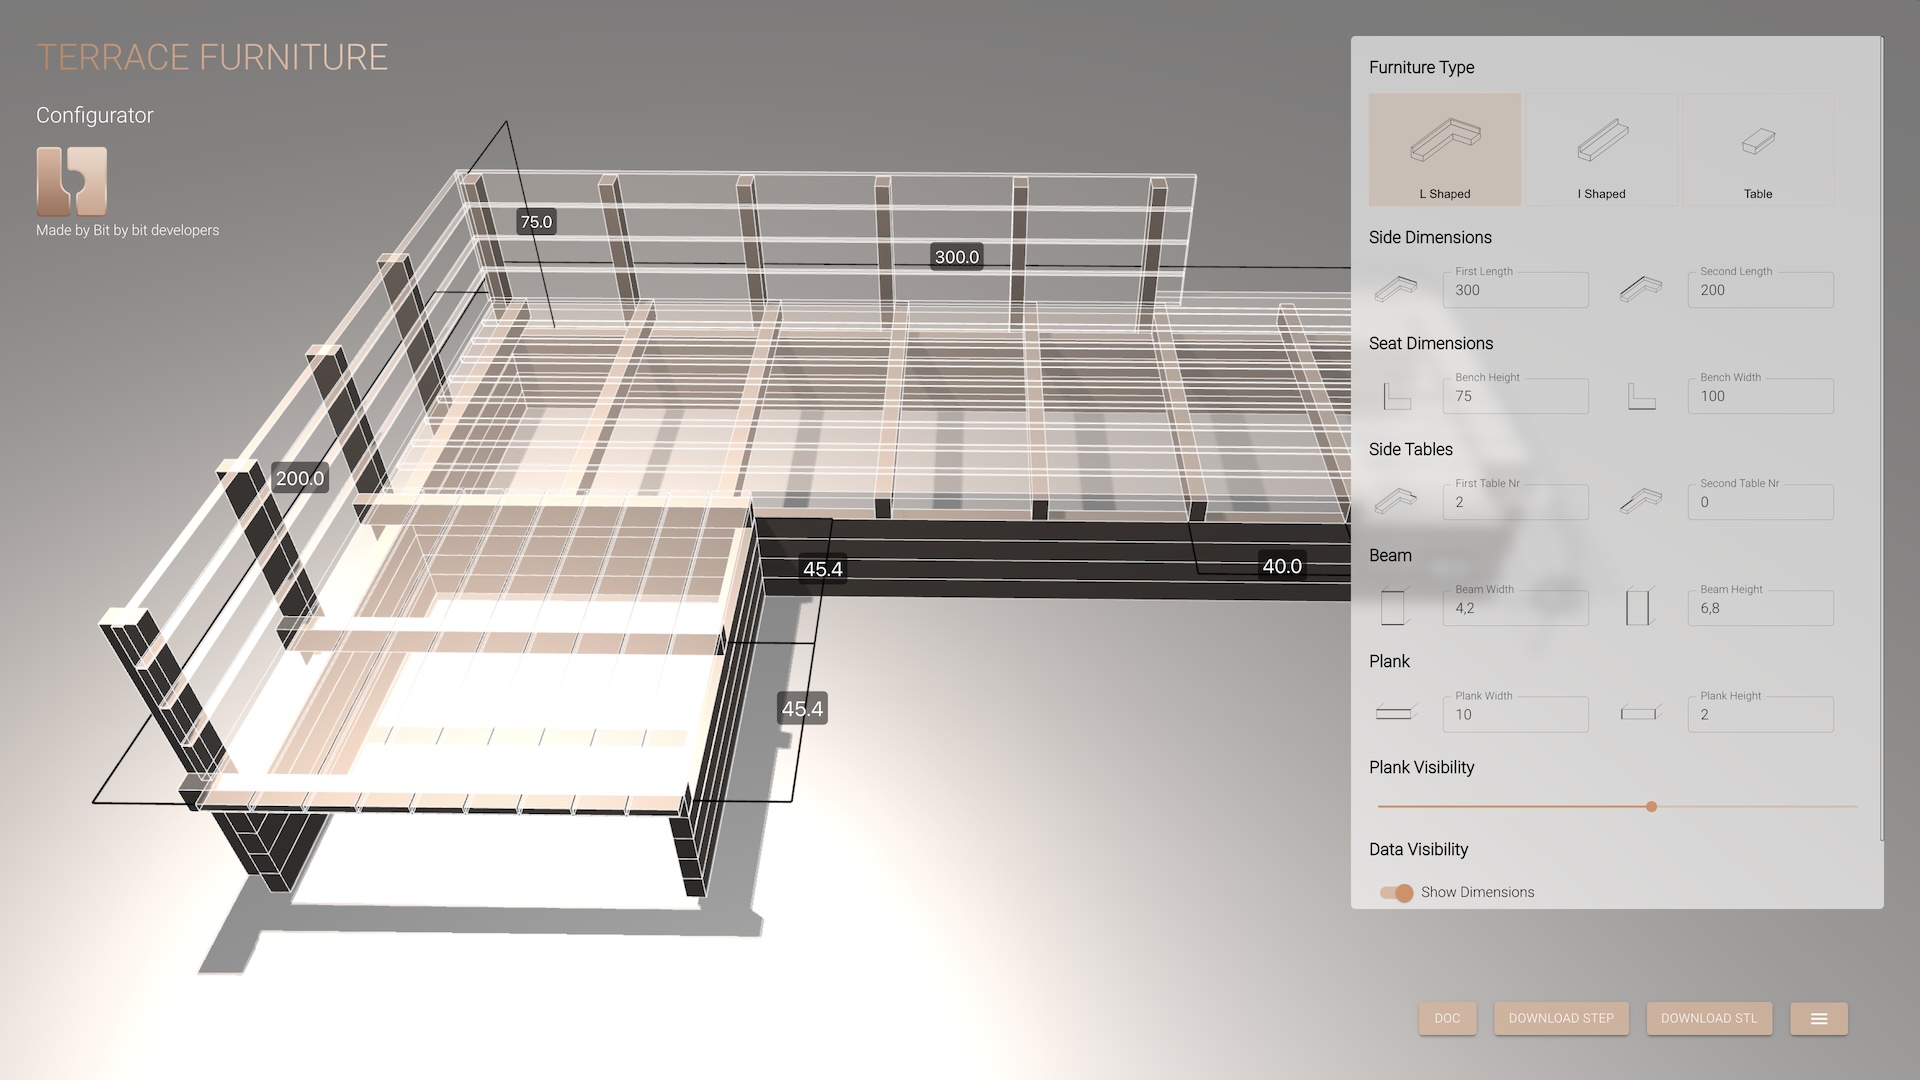Image resolution: width=1920 pixels, height=1080 pixels.
Task: Toggle the Show Dimensions switch
Action: coord(1396,892)
